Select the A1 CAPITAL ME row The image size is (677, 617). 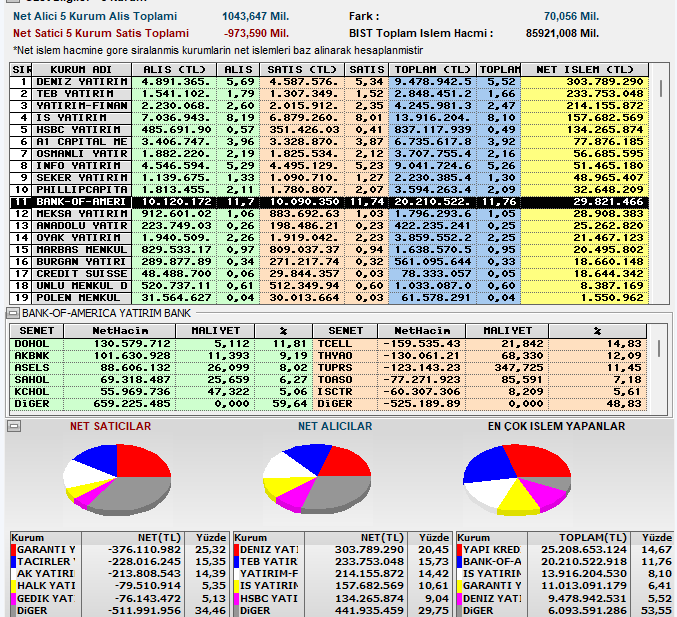(x=329, y=142)
